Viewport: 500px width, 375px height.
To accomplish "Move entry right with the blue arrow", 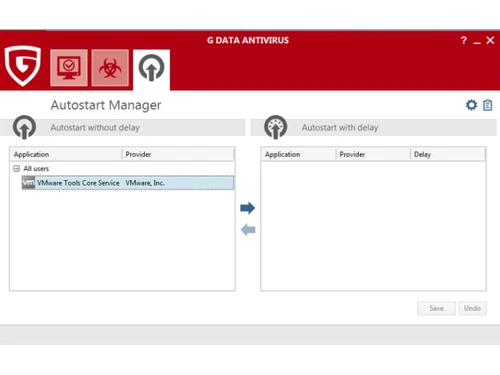I will click(x=247, y=208).
